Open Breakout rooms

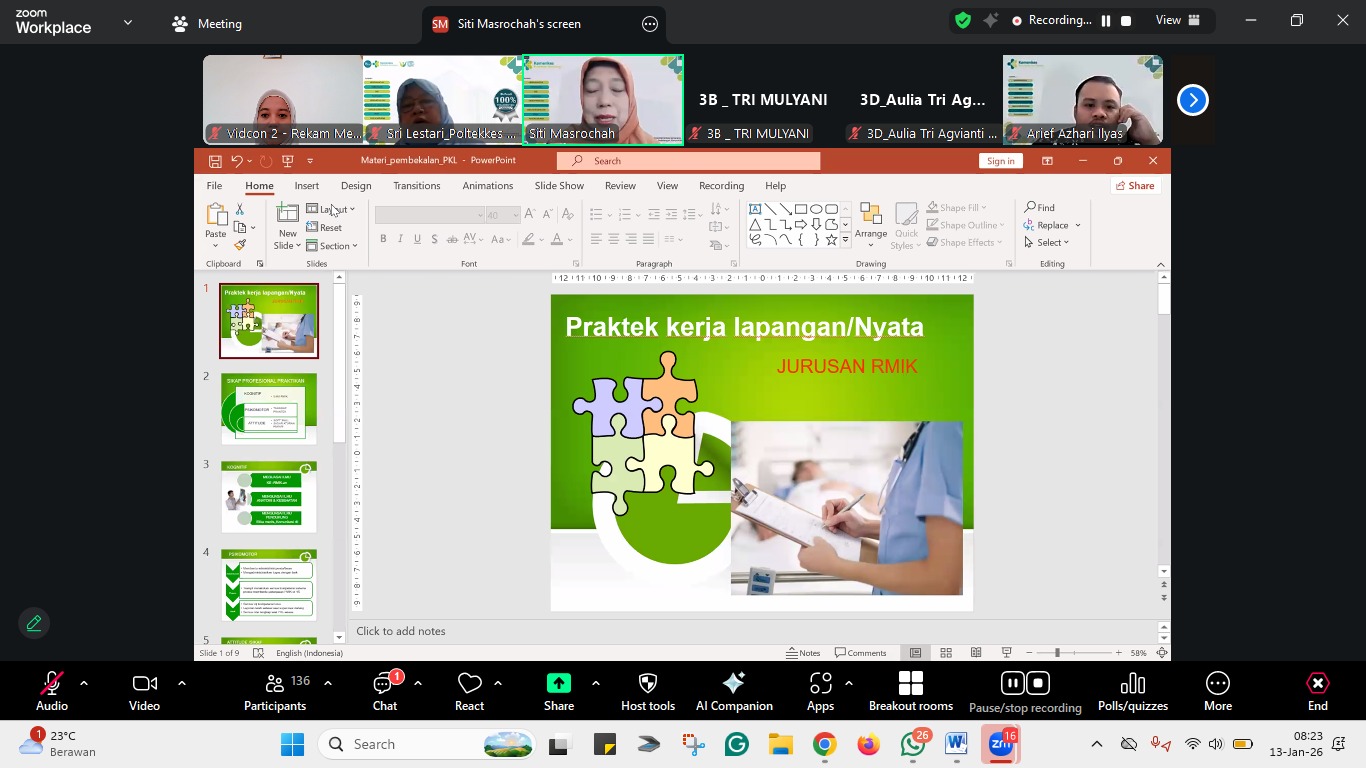pos(910,692)
